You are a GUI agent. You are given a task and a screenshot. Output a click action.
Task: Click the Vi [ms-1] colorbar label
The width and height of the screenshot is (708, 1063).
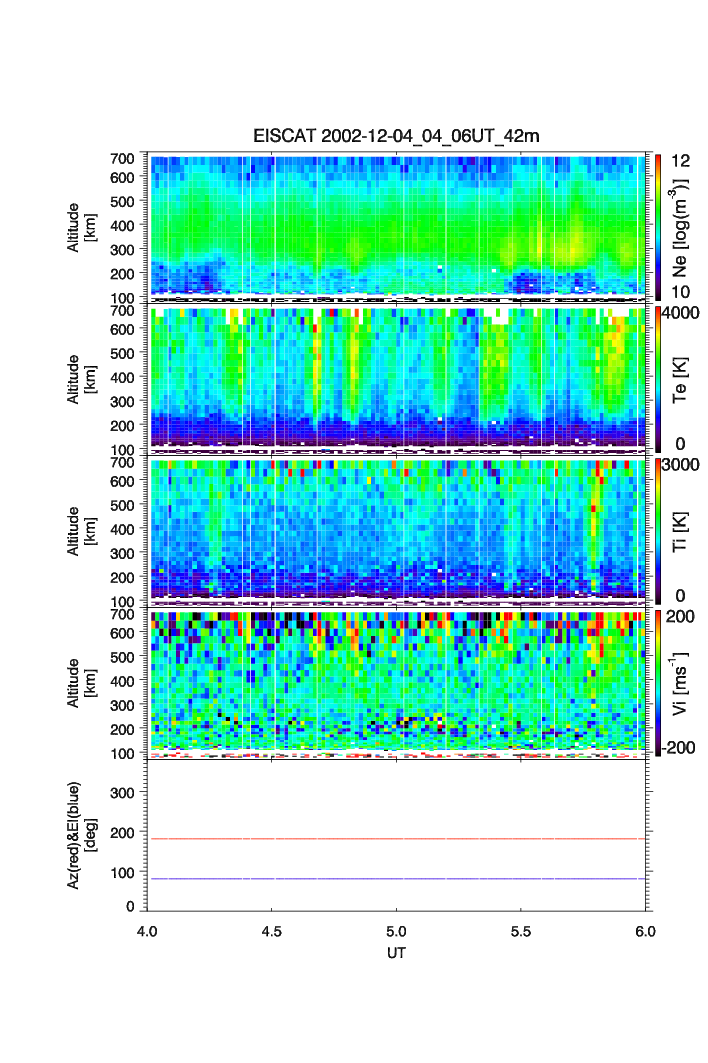683,682
